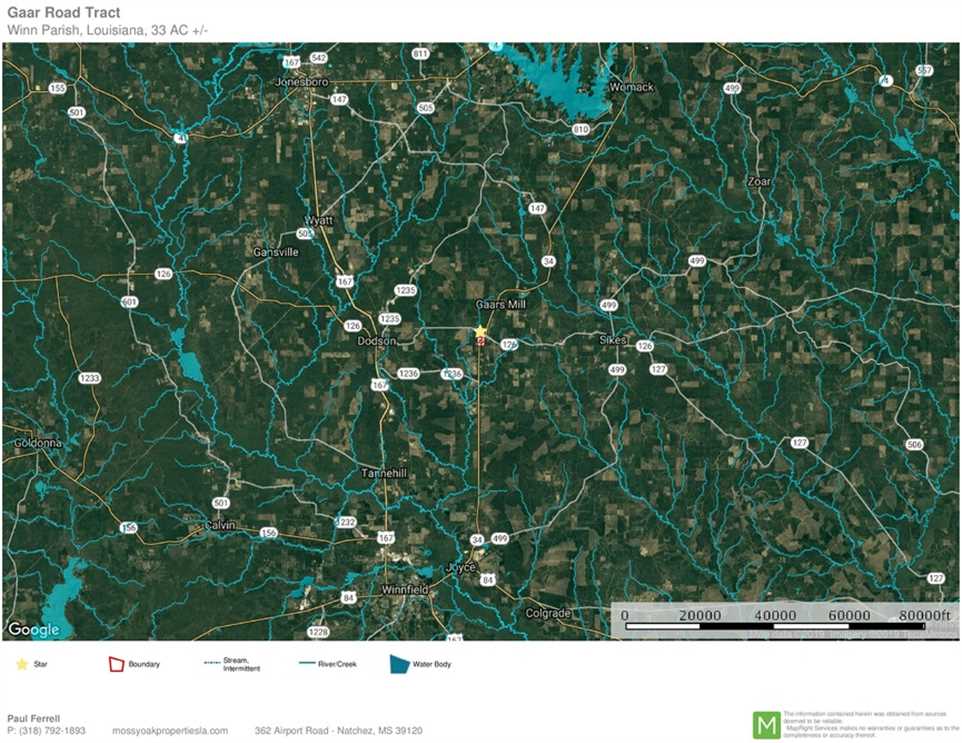Click the Gaar Road Tract title
The image size is (962, 743).
tap(64, 12)
